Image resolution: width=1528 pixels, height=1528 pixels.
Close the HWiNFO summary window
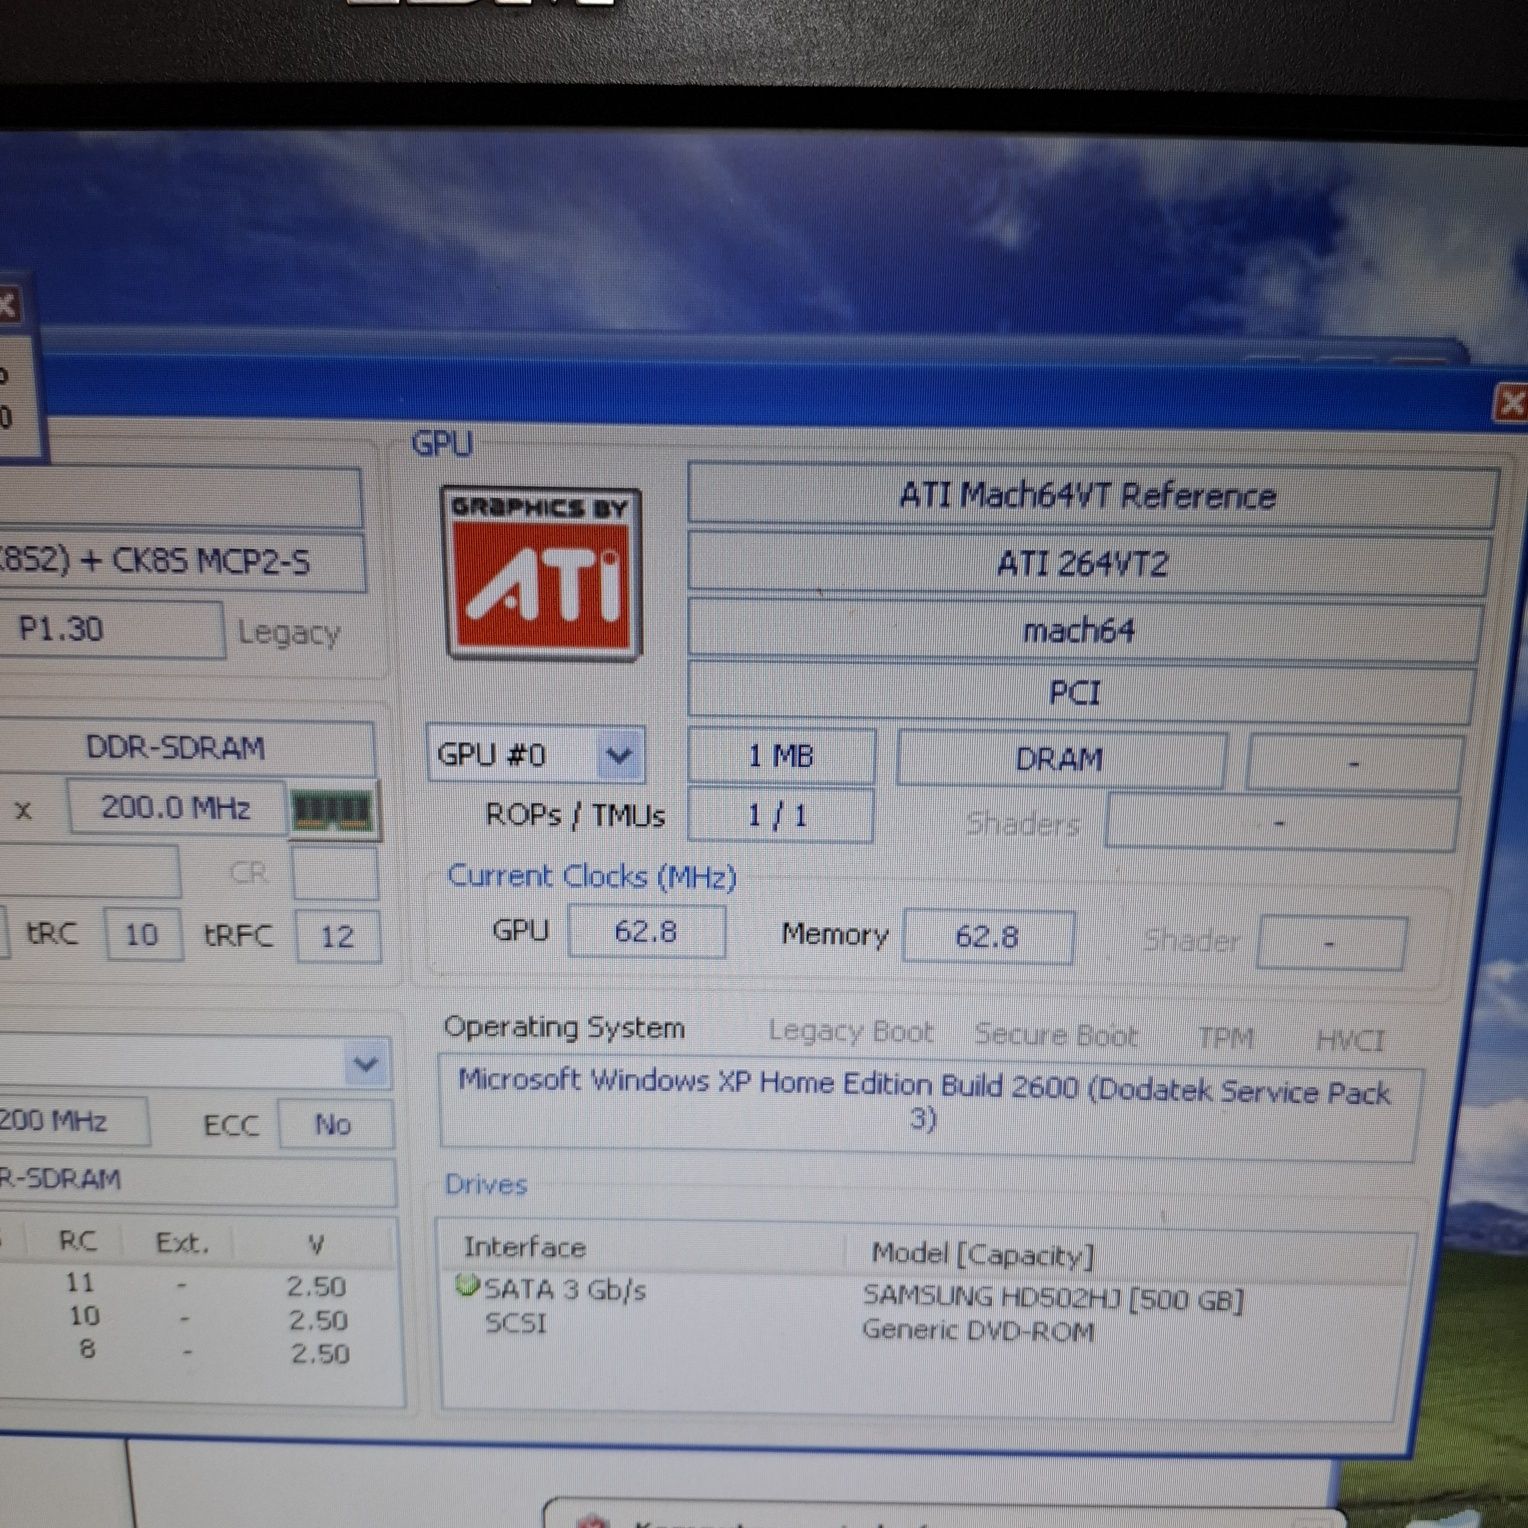(1511, 403)
